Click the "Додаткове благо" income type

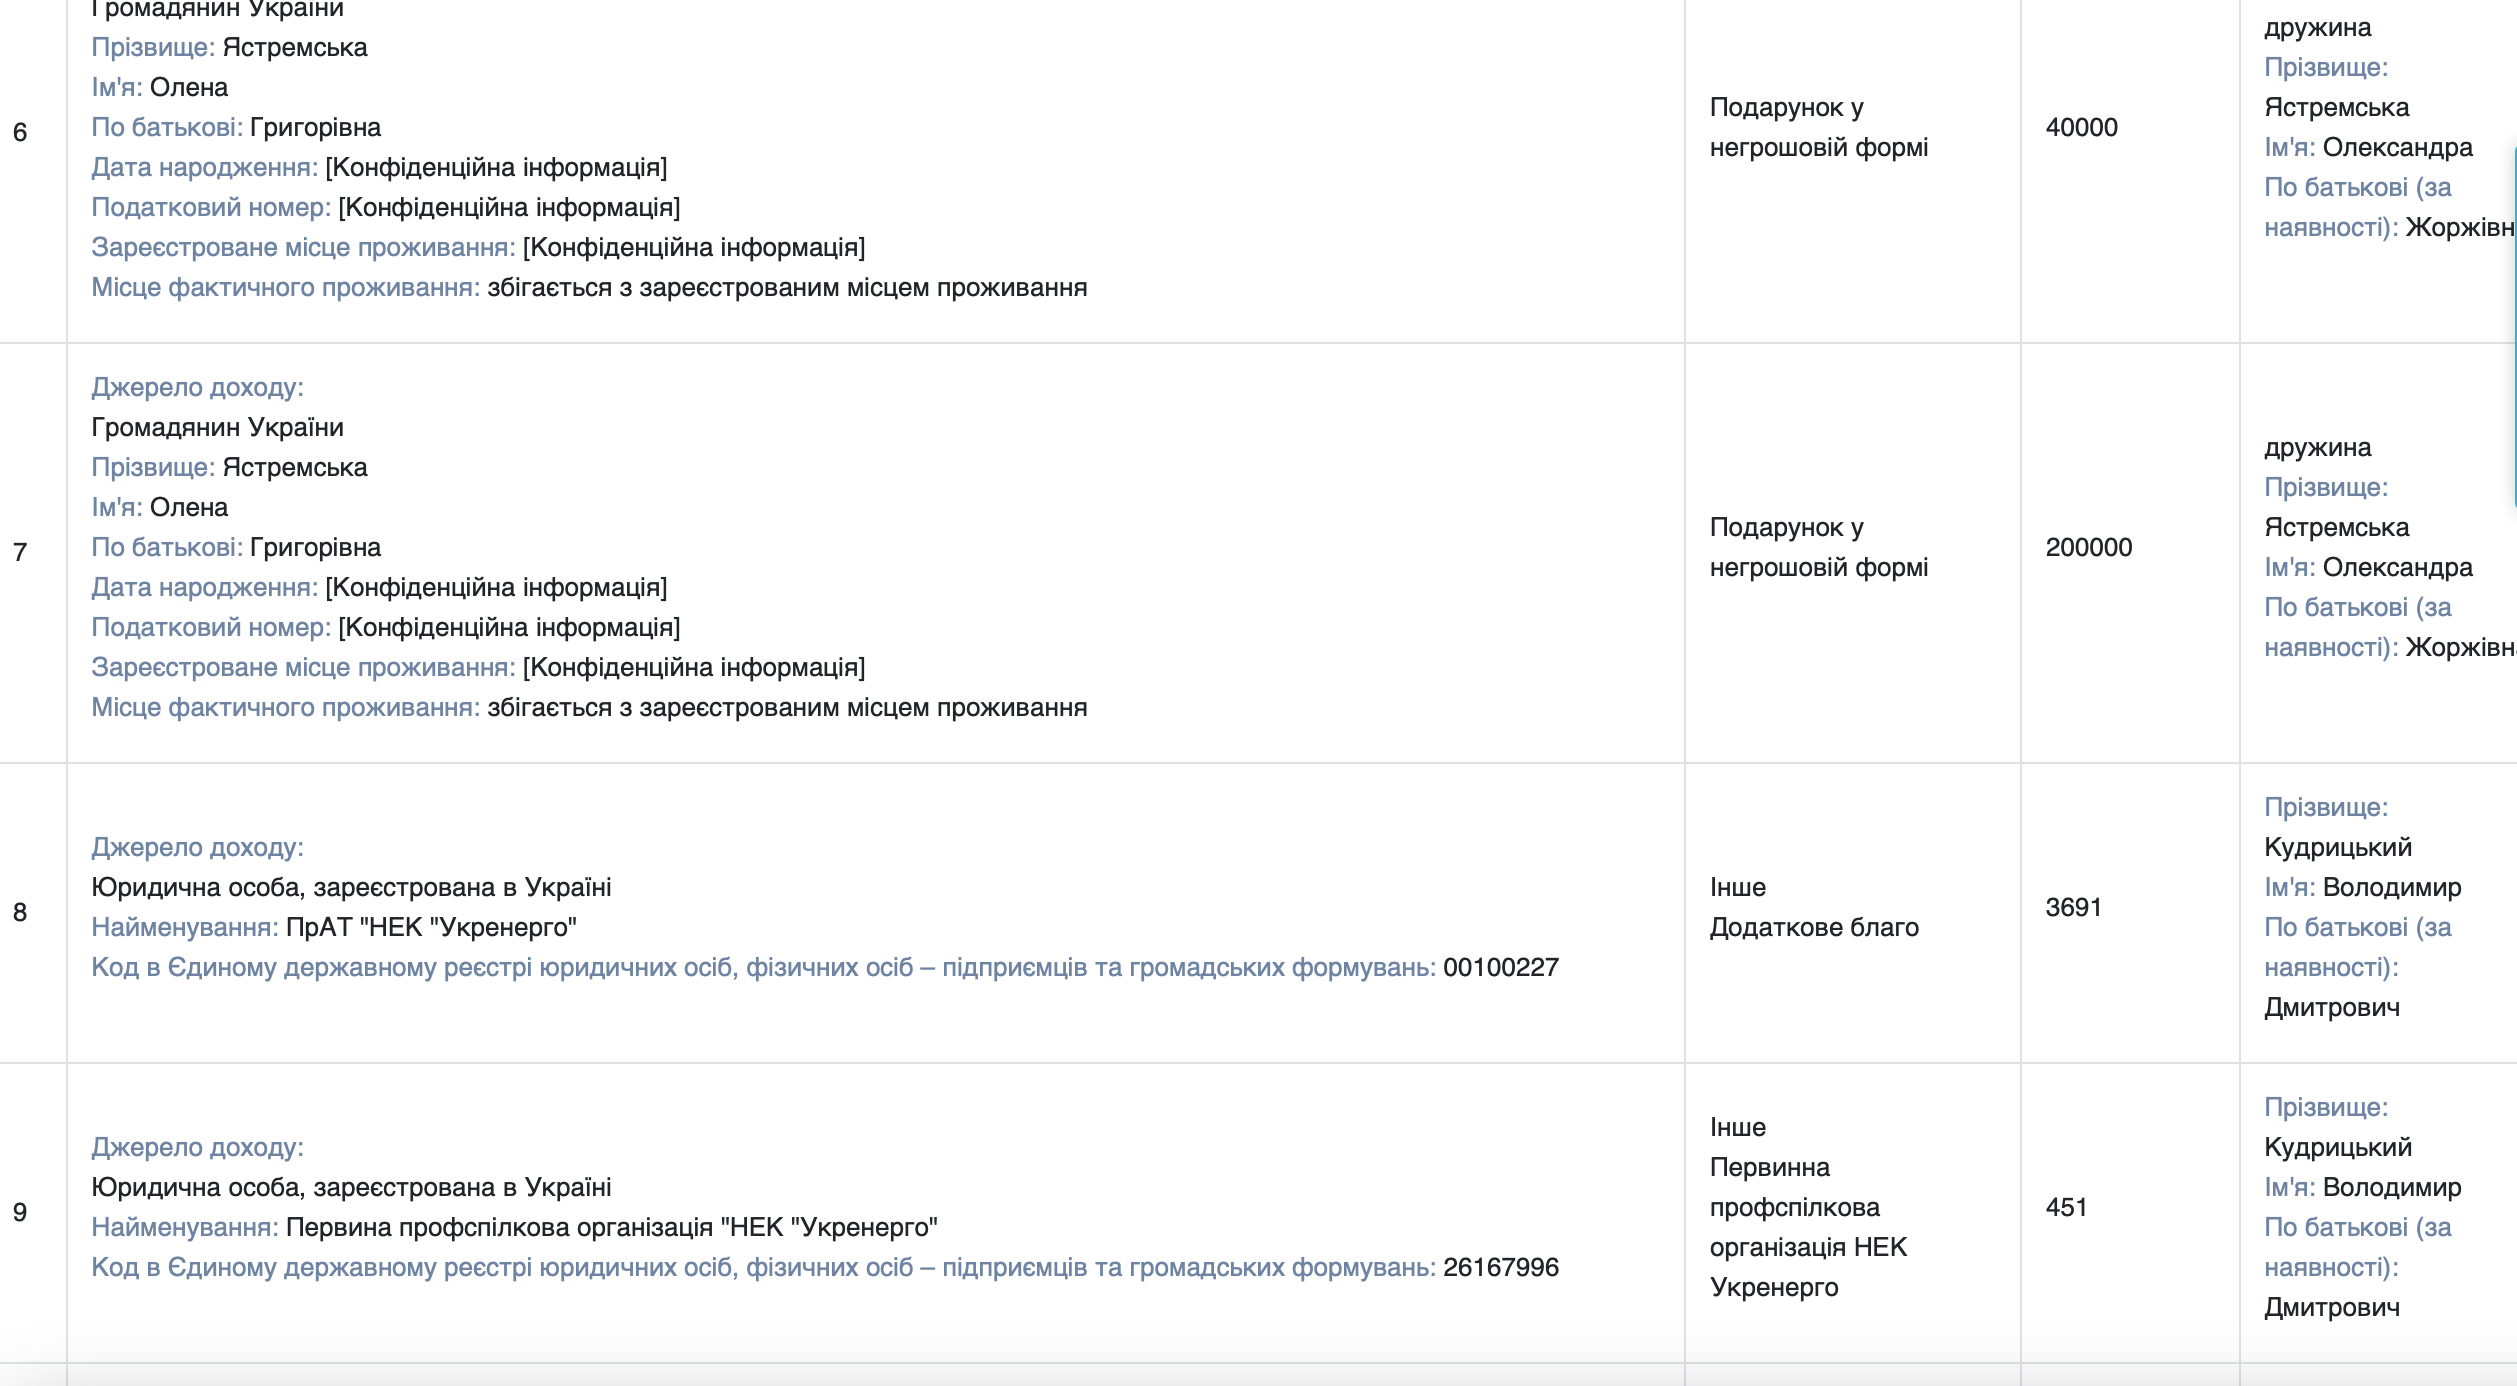click(x=1814, y=927)
